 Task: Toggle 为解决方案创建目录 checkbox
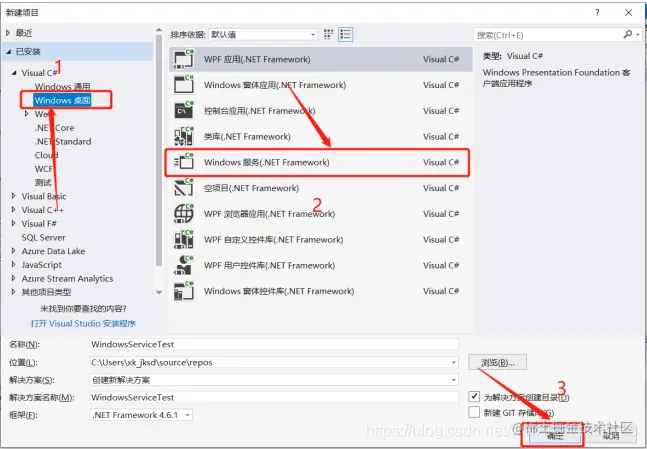[x=474, y=397]
